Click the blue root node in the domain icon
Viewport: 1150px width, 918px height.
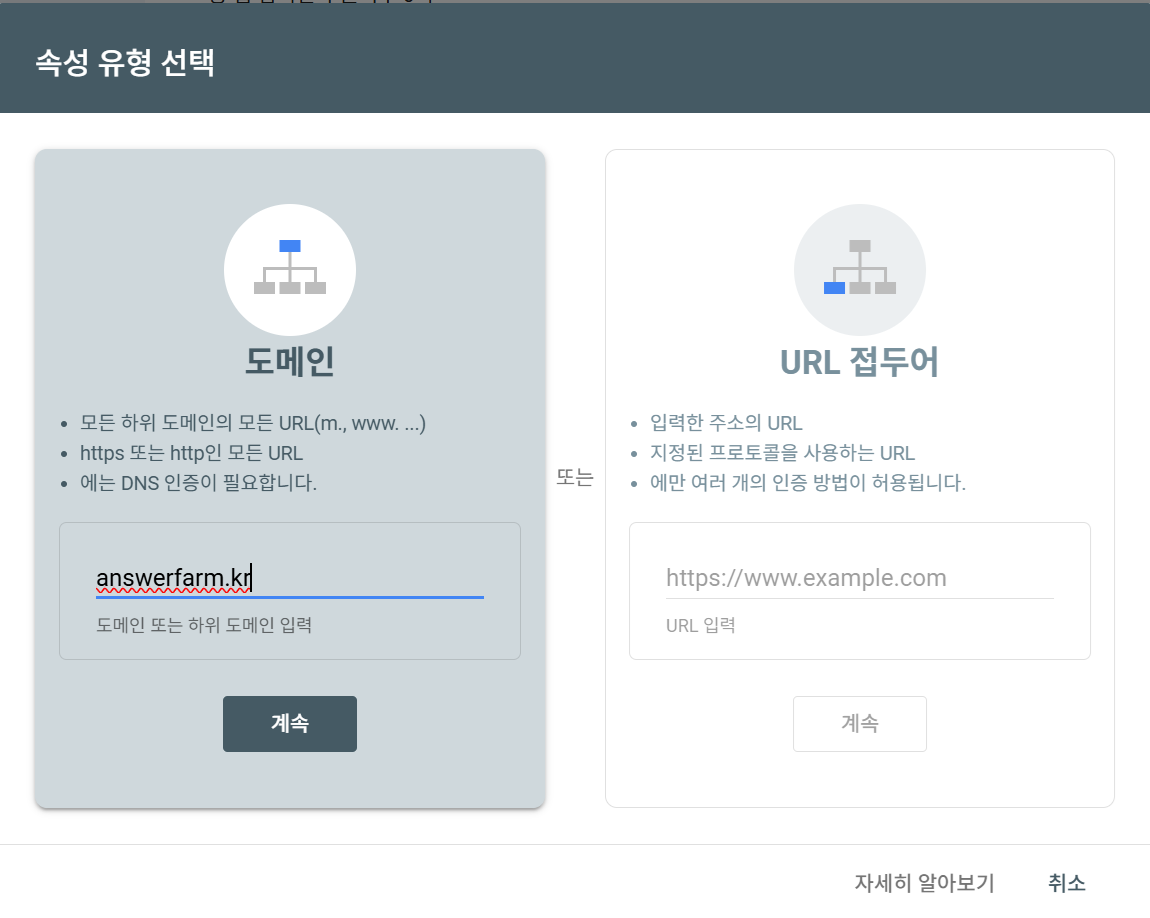coord(290,244)
